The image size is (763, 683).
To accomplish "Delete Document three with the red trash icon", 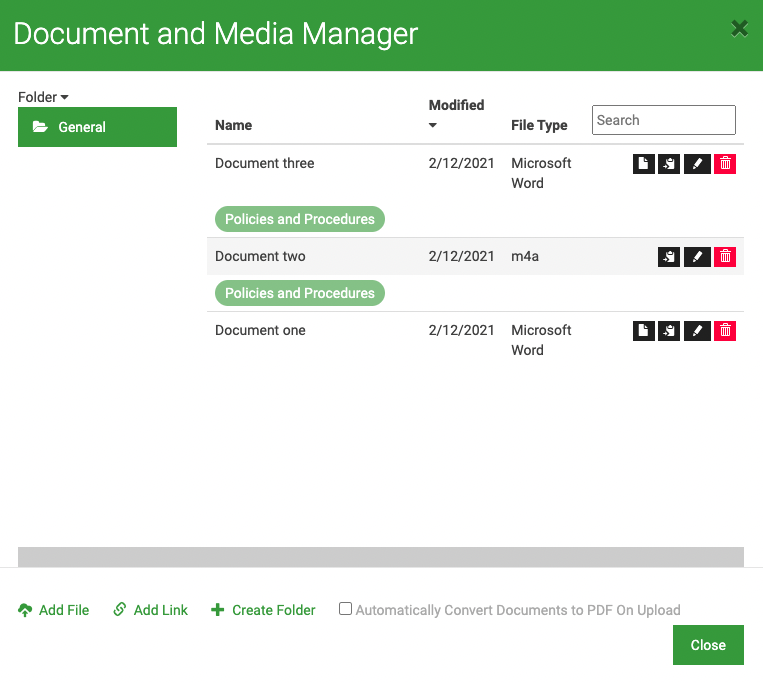I will click(x=725, y=163).
